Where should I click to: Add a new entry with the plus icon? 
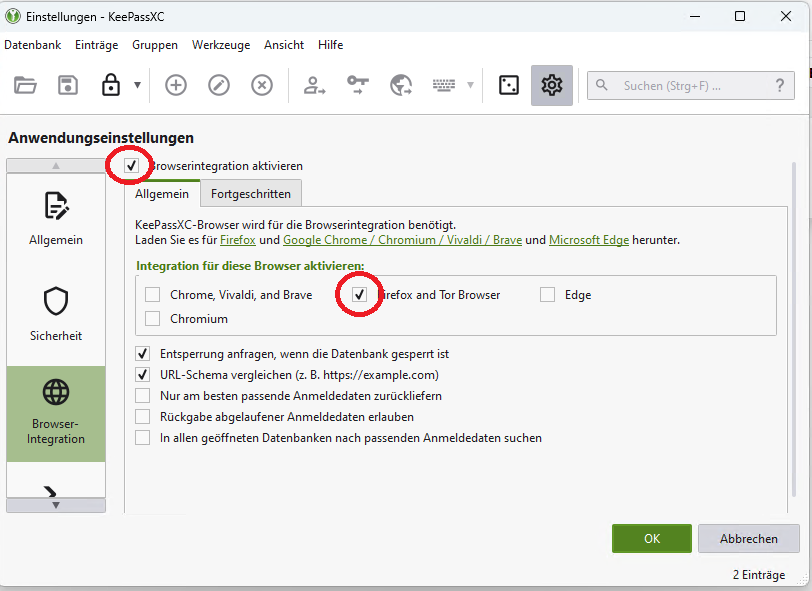[x=175, y=85]
